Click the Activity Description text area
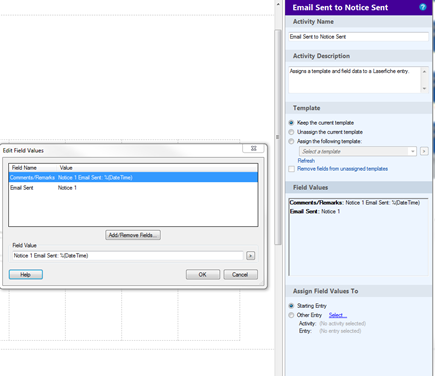The image size is (435, 376). (x=355, y=80)
